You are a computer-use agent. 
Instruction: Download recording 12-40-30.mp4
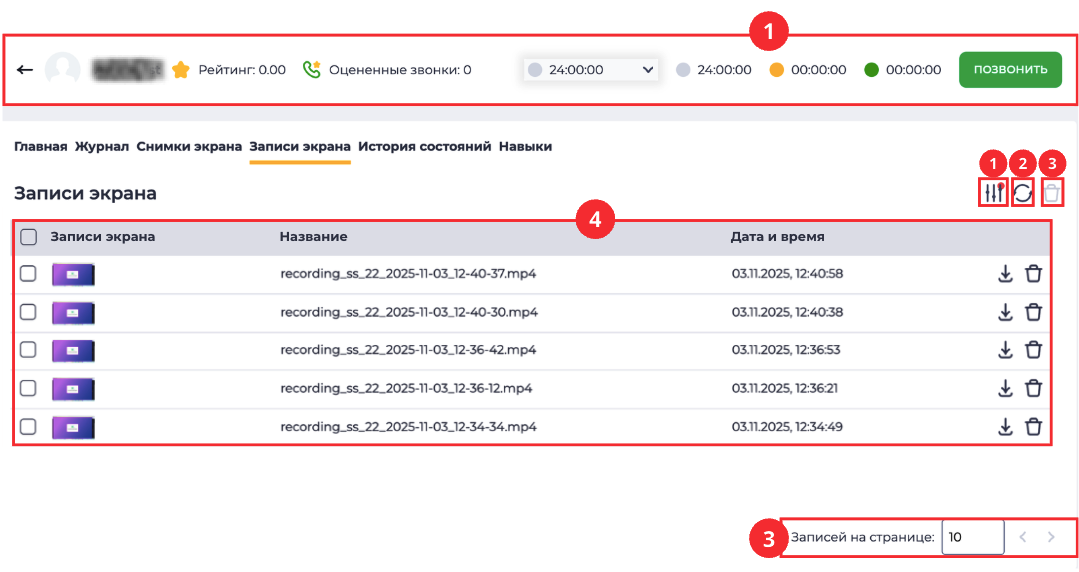pos(1005,313)
